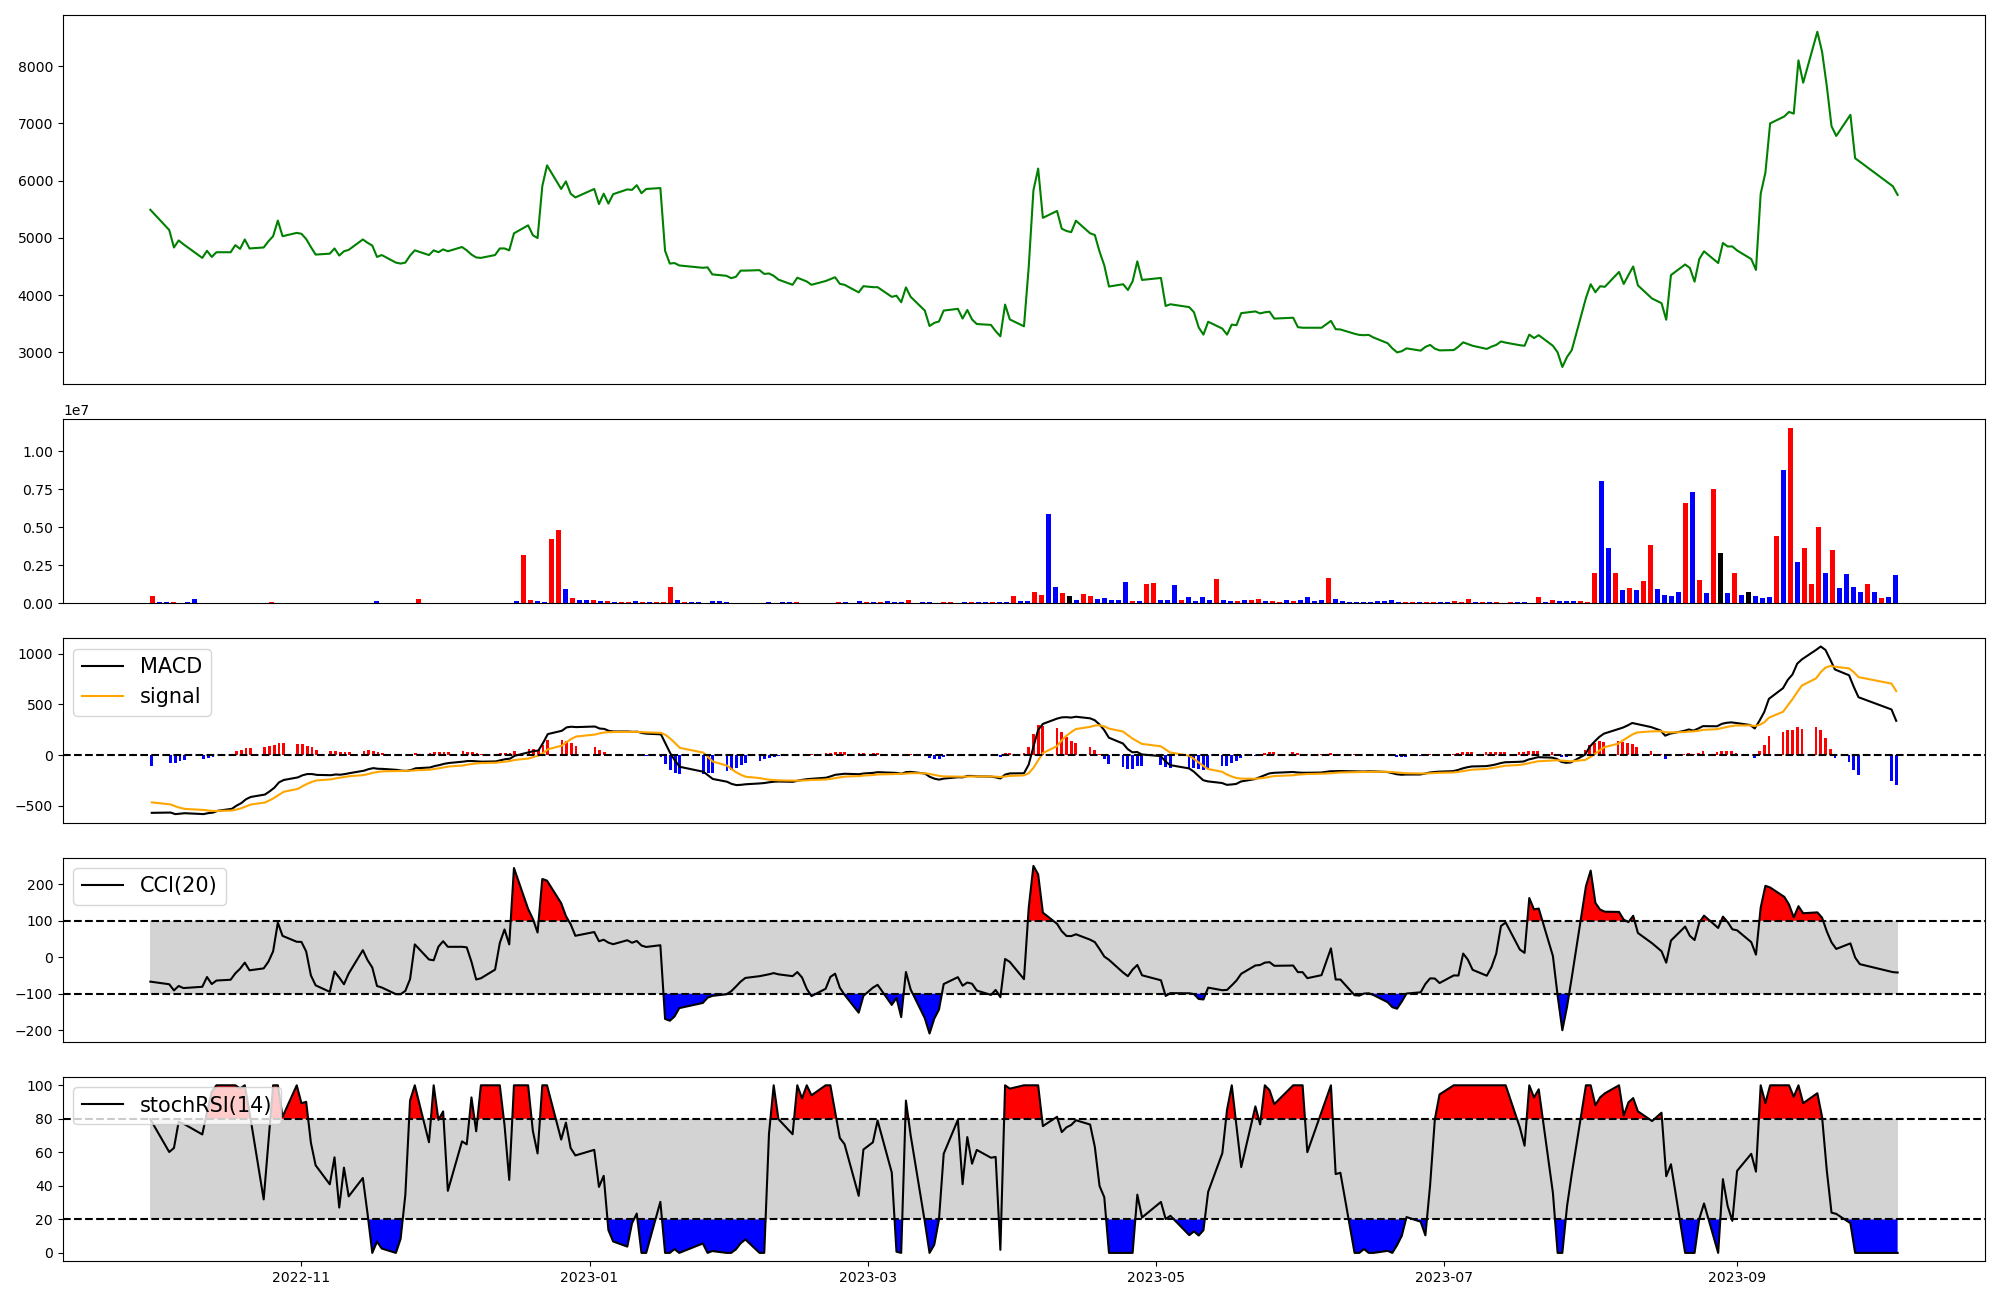Image resolution: width=2000 pixels, height=1300 pixels.
Task: Click the highest peak of green price line
Action: (x=1817, y=32)
